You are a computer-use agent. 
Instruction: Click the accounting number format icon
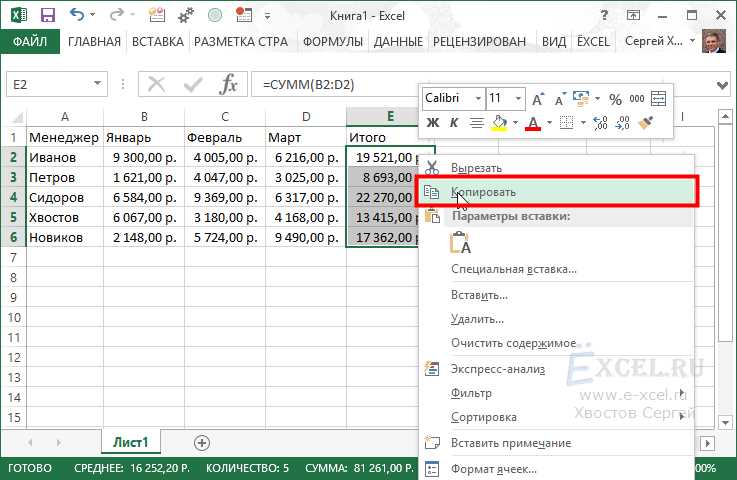581,99
